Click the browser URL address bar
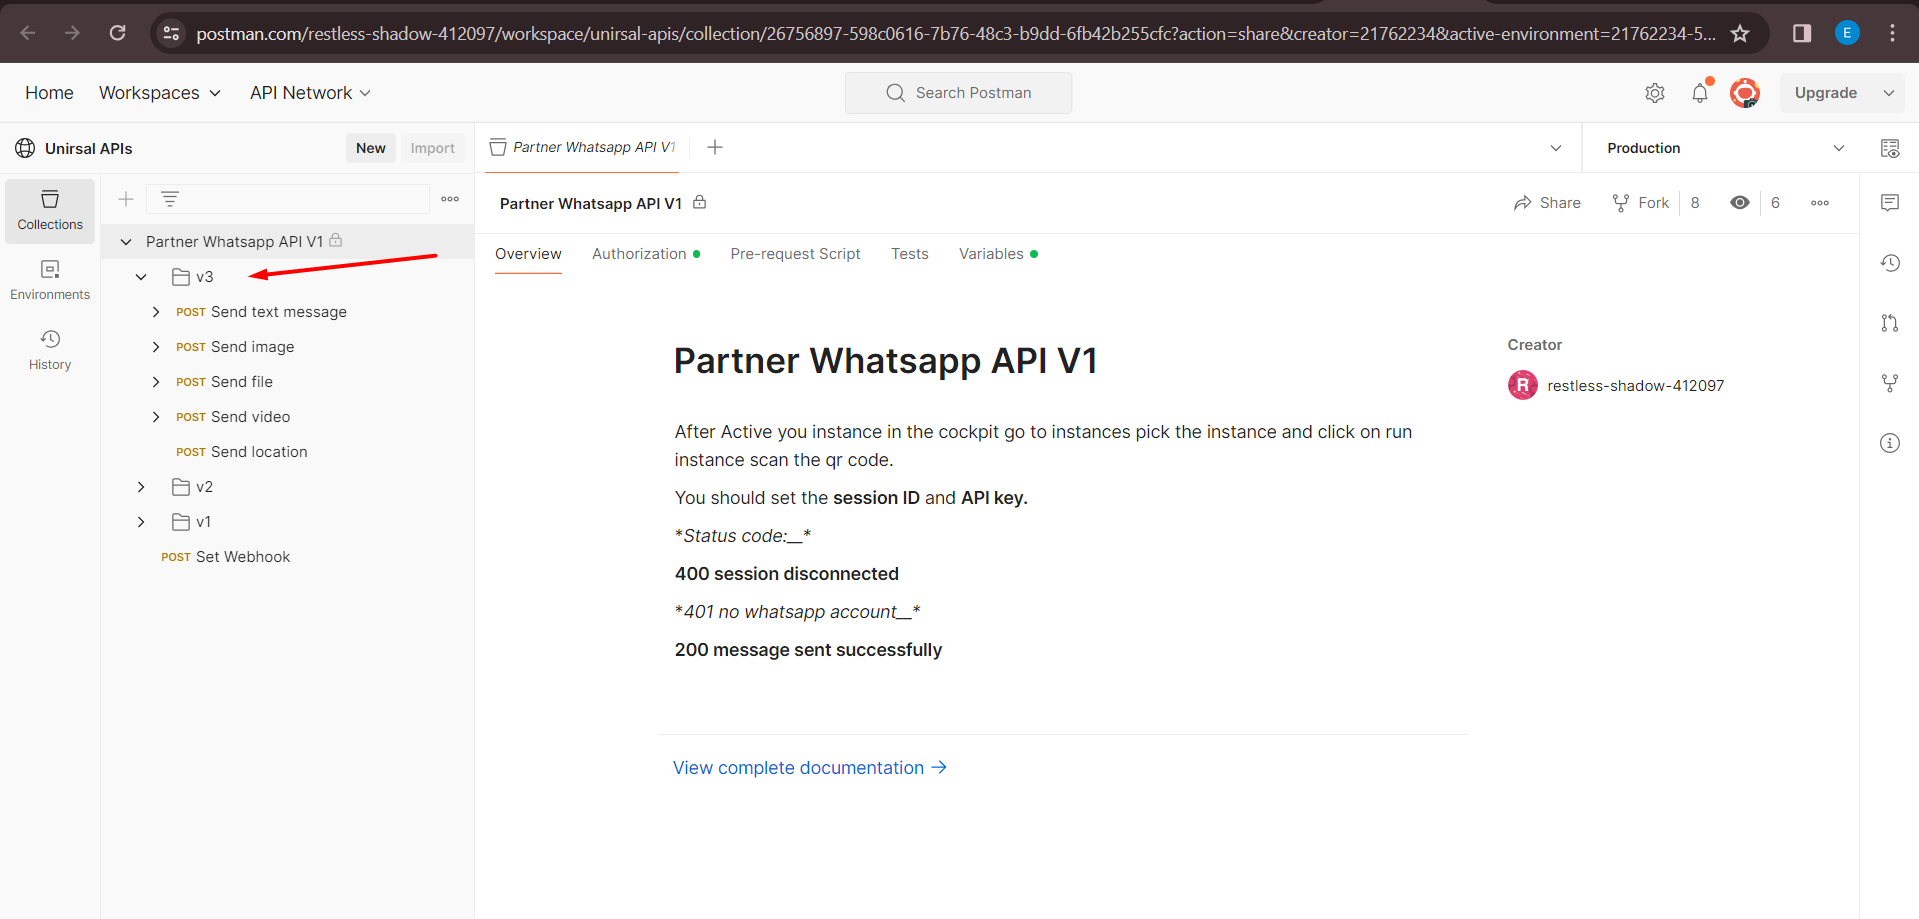Image resolution: width=1919 pixels, height=919 pixels. (955, 33)
